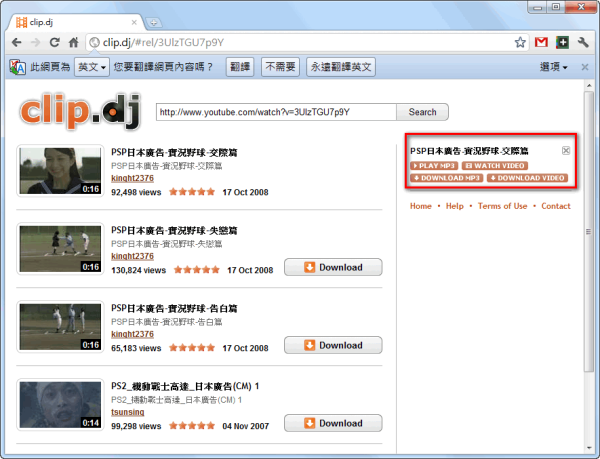The image size is (600, 459).
Task: Close the translation bar
Action: coord(585,67)
